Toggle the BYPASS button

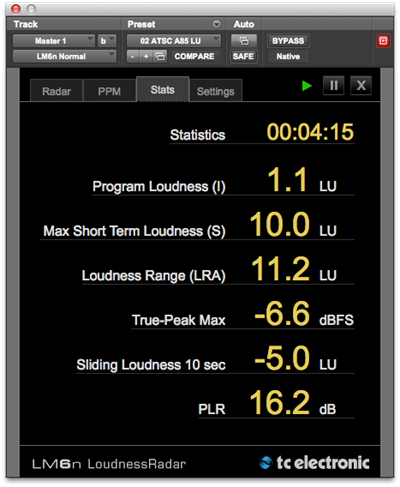288,41
